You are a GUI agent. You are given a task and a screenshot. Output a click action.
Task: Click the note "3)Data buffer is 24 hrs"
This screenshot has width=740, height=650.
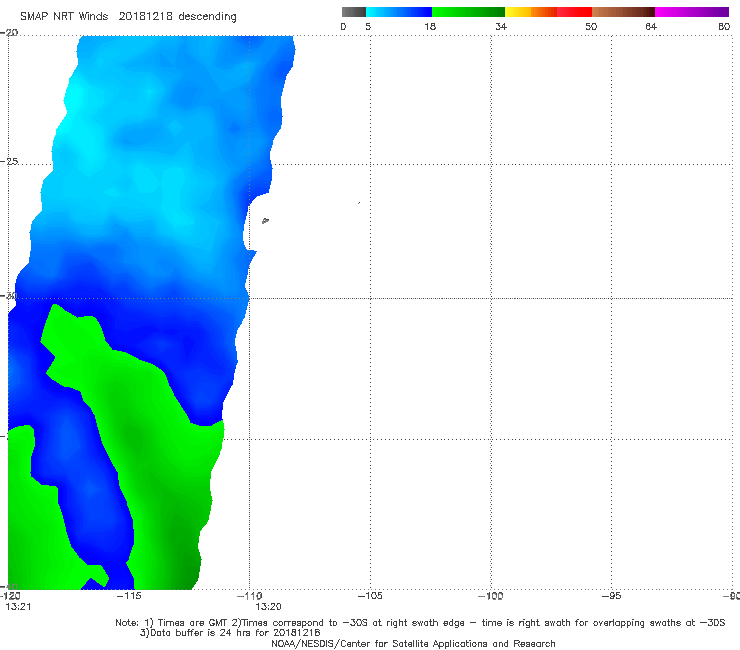click(x=230, y=633)
